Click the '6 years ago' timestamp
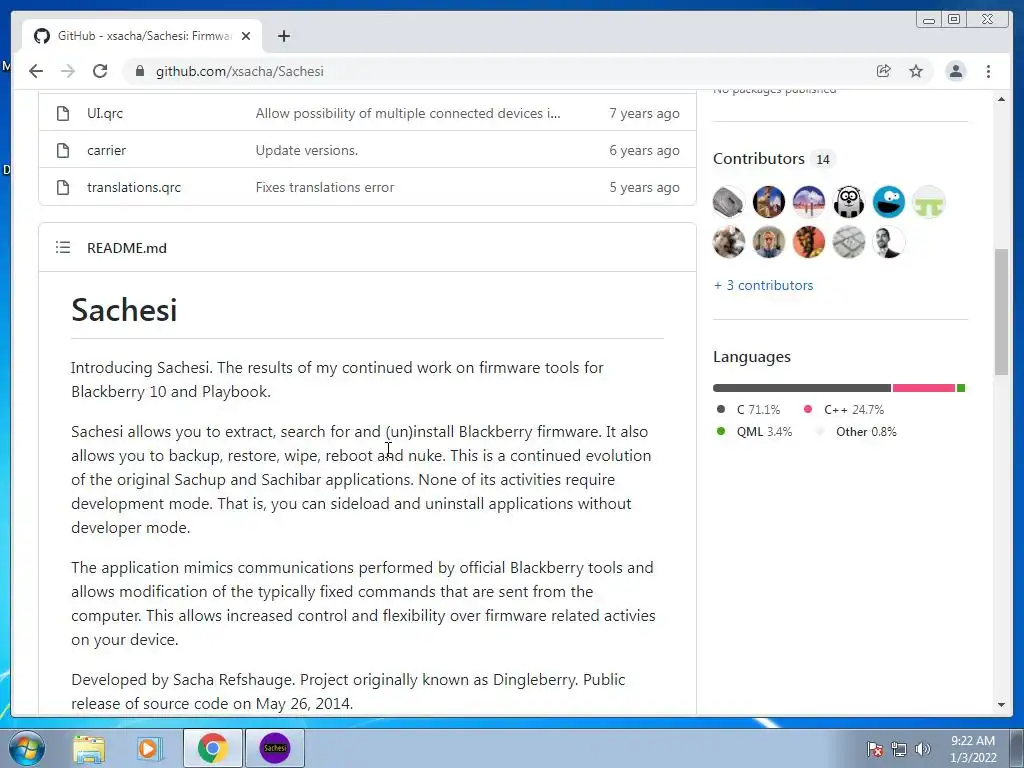The width and height of the screenshot is (1024, 768). (x=644, y=150)
